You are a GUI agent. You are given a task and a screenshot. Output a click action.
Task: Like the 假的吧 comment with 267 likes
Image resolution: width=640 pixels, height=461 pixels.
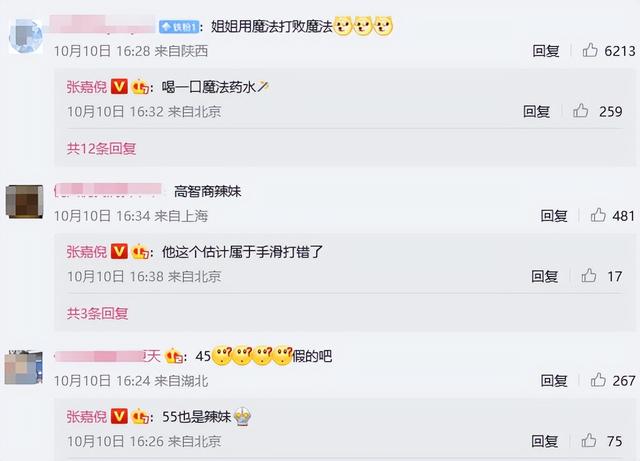pyautogui.click(x=598, y=380)
